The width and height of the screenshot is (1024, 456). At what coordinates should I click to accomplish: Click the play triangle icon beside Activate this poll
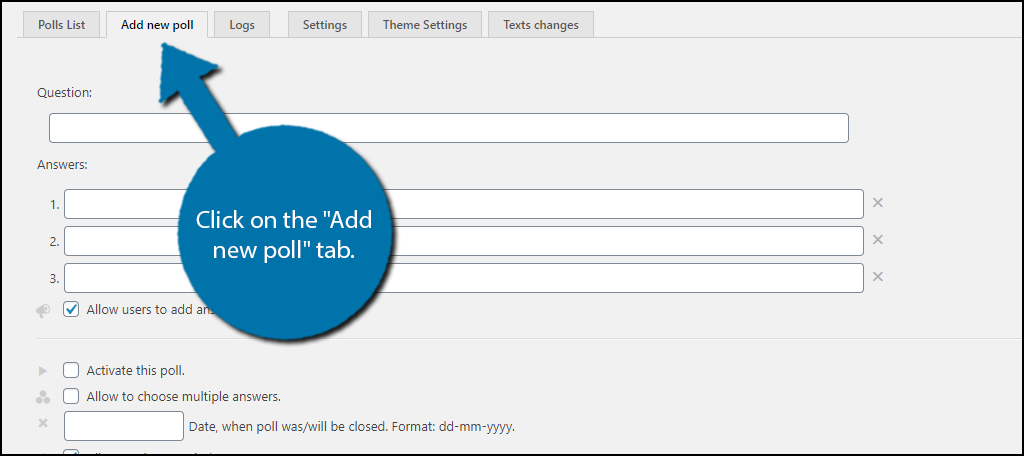(x=42, y=370)
